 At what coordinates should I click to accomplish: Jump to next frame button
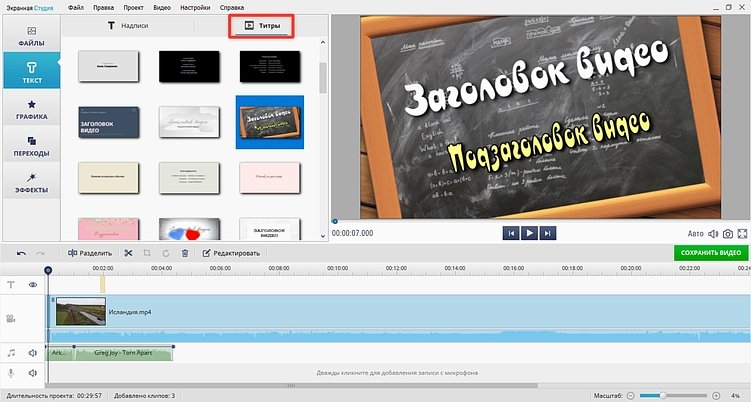tap(547, 233)
